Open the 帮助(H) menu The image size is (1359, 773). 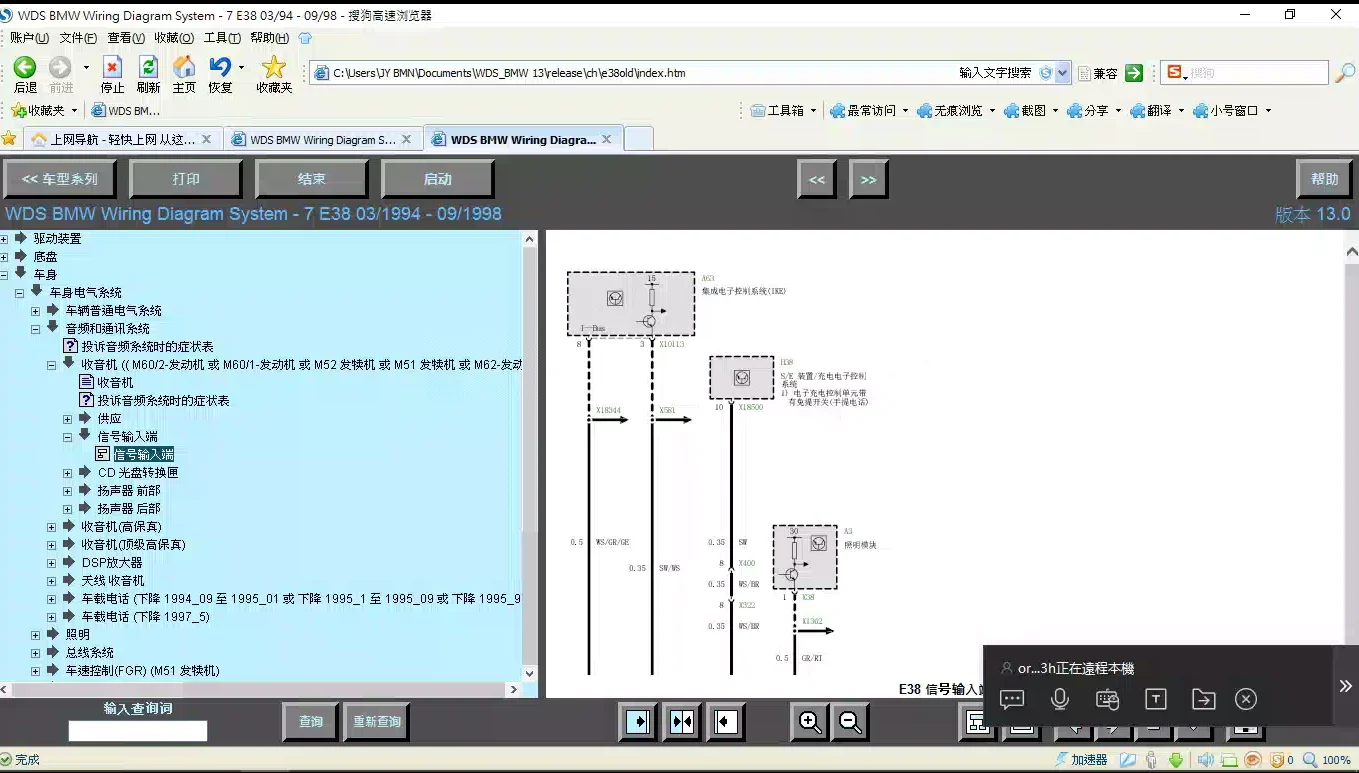tap(270, 38)
